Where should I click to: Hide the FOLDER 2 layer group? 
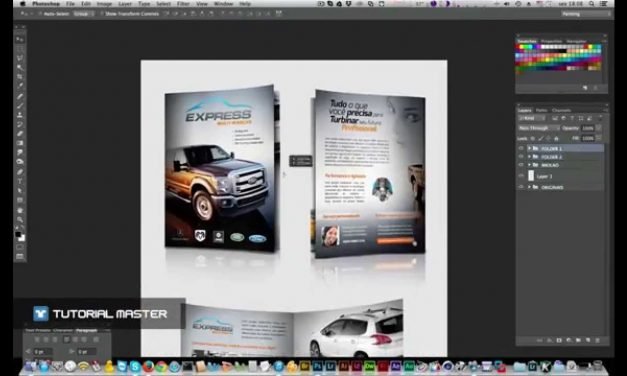click(x=521, y=156)
